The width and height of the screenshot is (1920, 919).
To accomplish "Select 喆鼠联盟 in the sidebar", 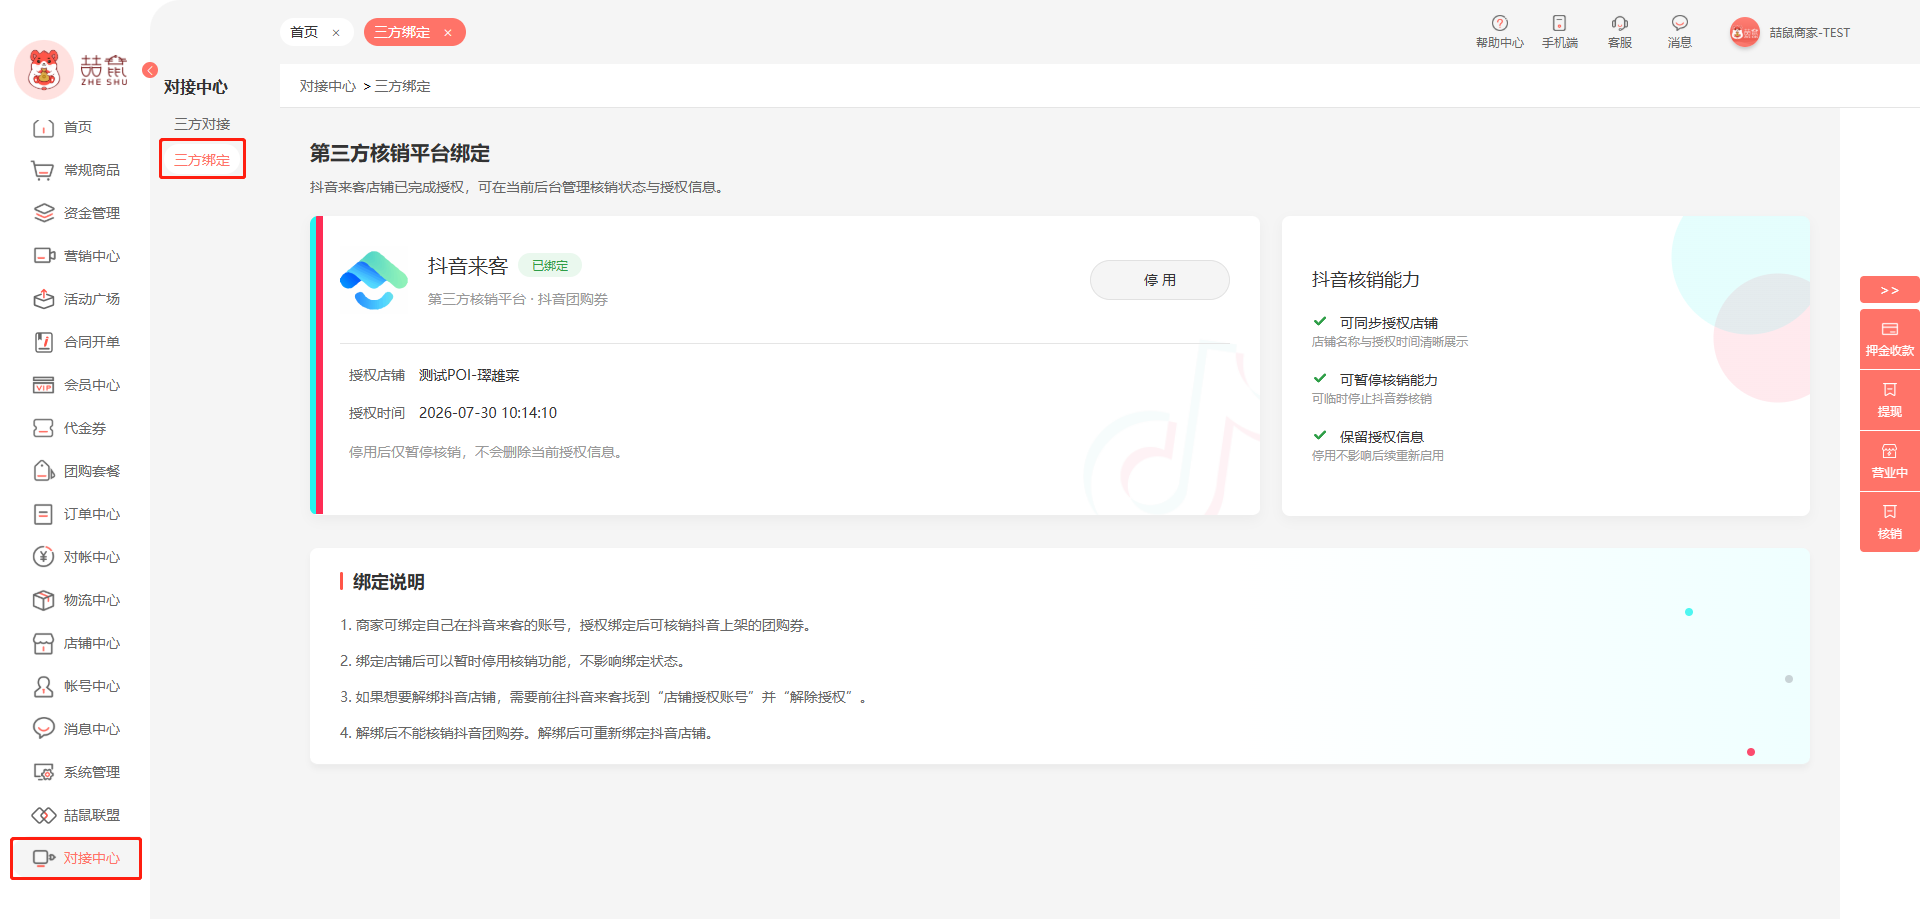I will (76, 815).
